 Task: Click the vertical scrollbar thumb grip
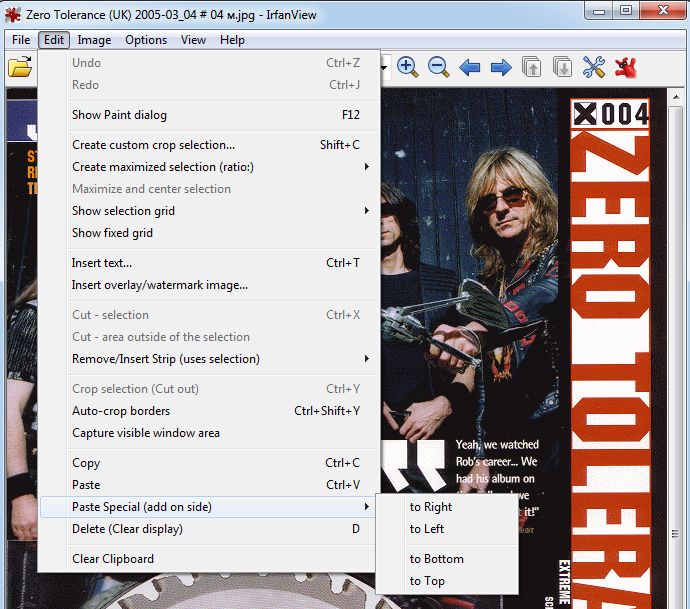[x=676, y=534]
